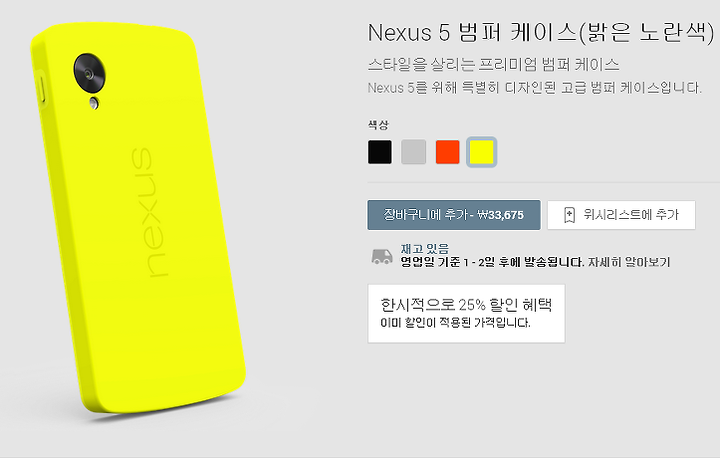720x458 pixels.
Task: Click the 스타일을 살리는 프리미엄 범퍼 케이스 subtitle
Action: point(493,64)
